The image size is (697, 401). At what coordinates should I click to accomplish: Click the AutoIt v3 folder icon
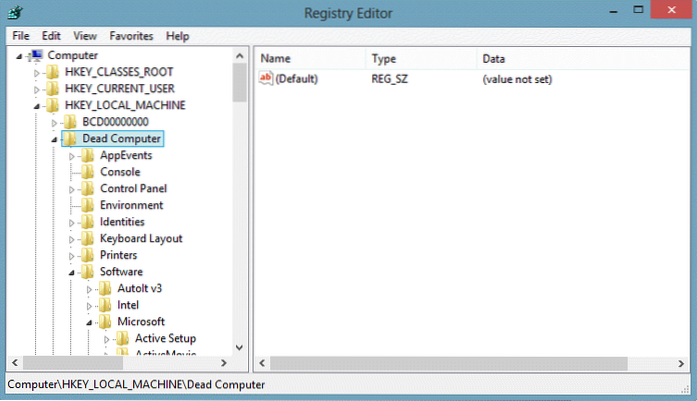pos(105,288)
